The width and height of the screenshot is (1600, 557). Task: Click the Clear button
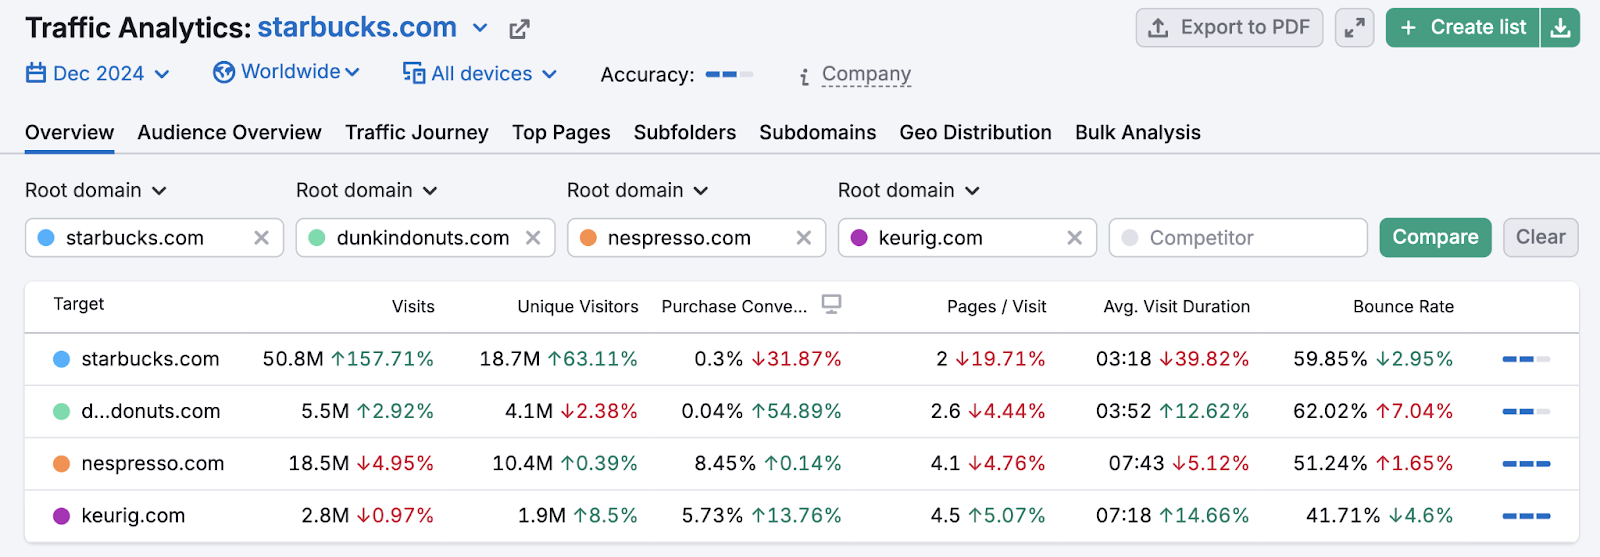point(1540,238)
